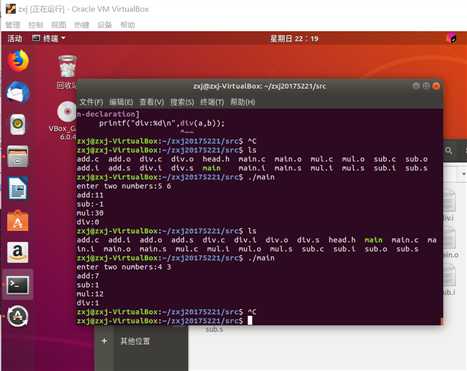Open Ubuntu Software store icon
Screen dimensions: 467x371
pyautogui.click(x=18, y=221)
